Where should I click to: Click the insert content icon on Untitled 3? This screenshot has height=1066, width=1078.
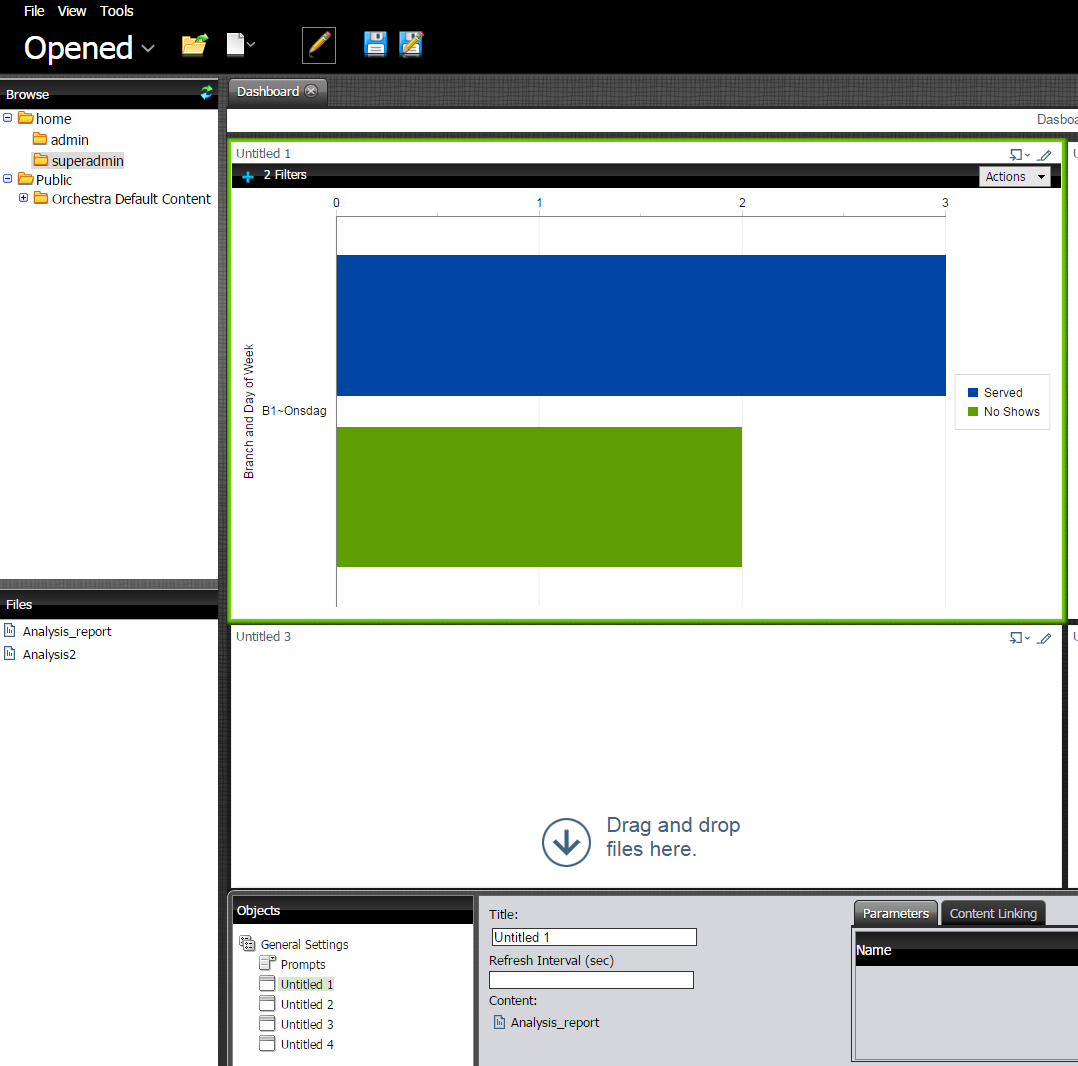(x=1018, y=638)
